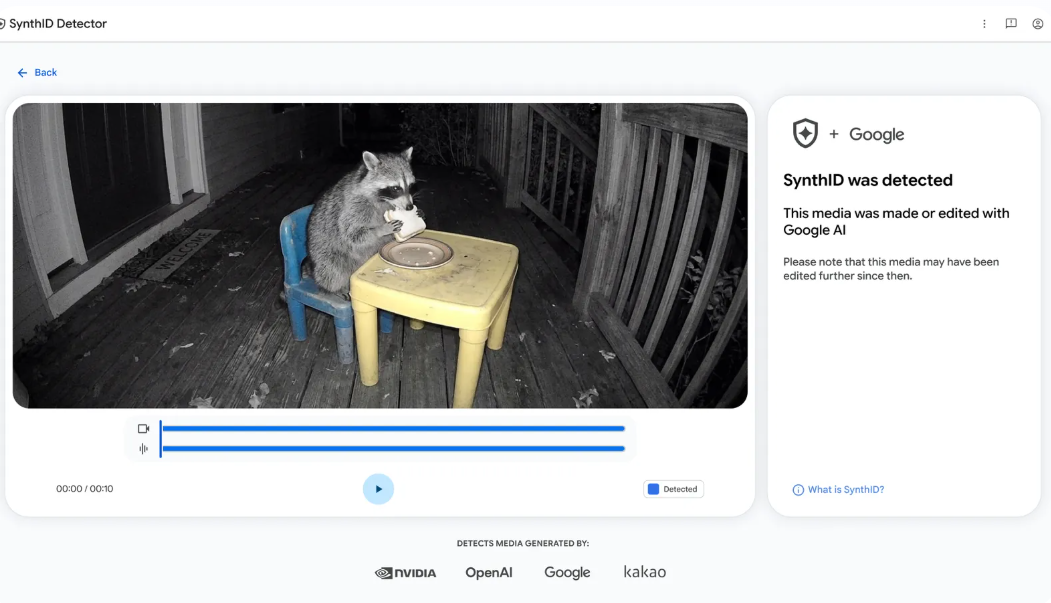
Task: Click the blue playhead marker
Action: click(x=160, y=439)
